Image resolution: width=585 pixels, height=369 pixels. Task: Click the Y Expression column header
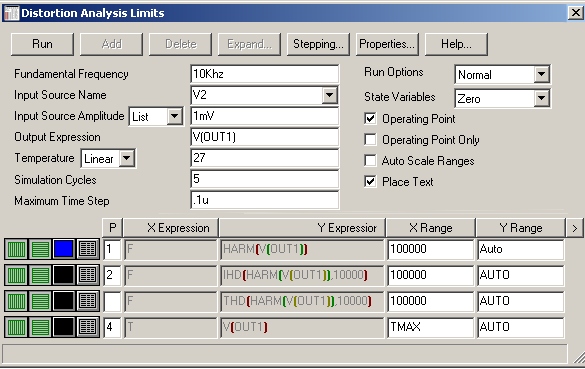pyautogui.click(x=302, y=228)
